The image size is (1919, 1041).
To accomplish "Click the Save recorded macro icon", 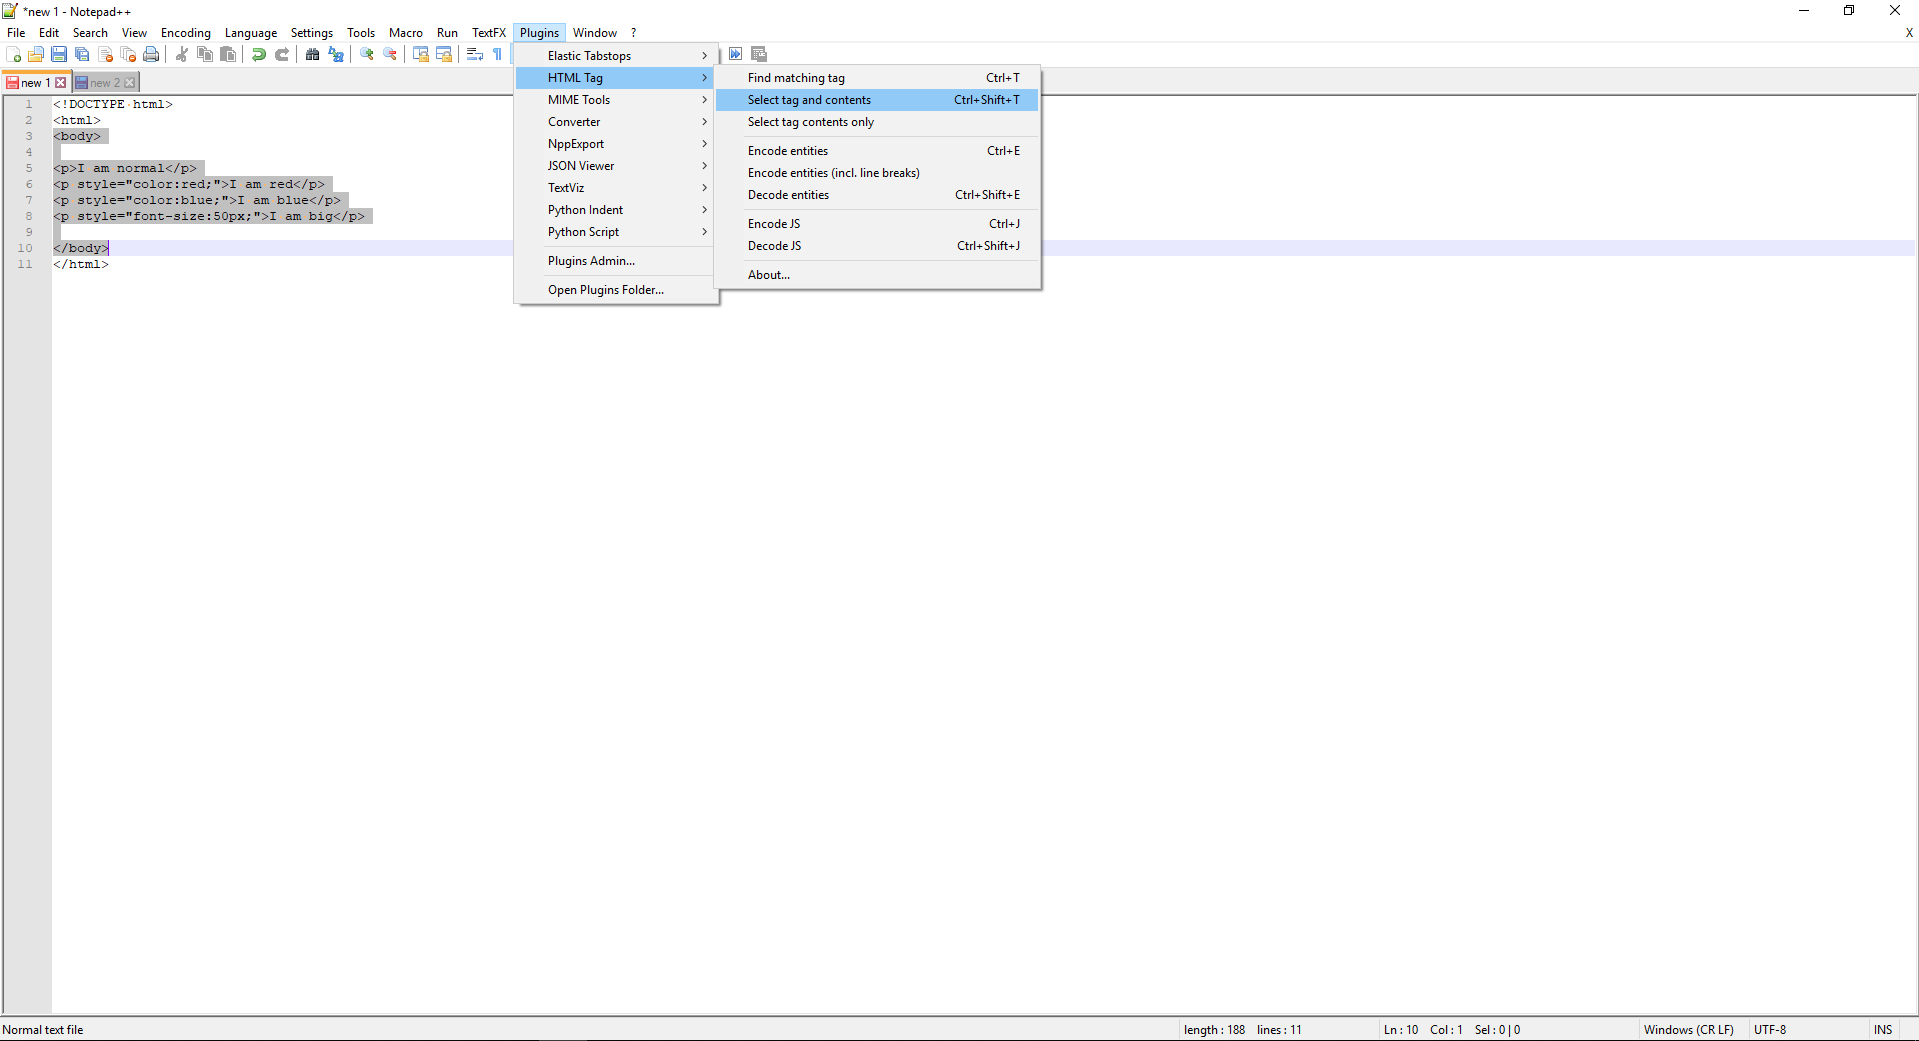I will (759, 54).
